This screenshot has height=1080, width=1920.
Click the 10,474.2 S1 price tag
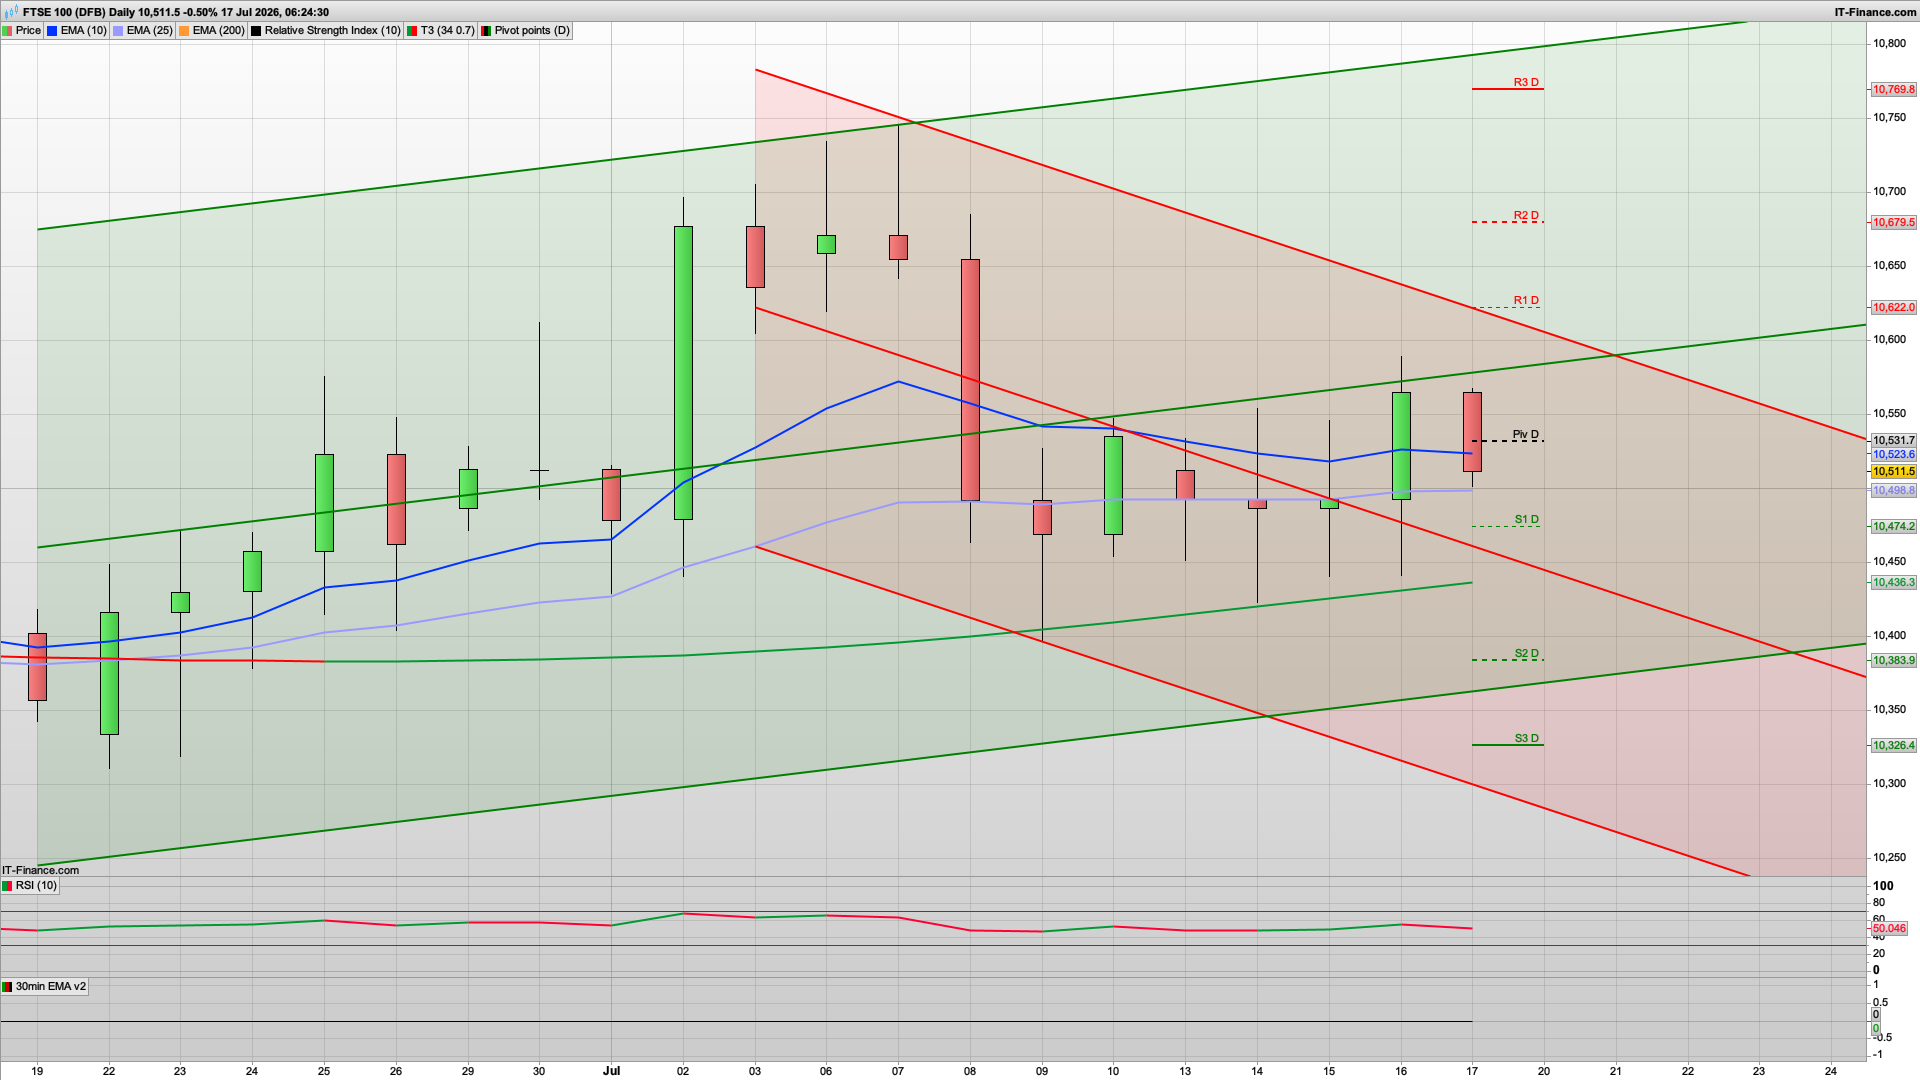[x=1894, y=527]
